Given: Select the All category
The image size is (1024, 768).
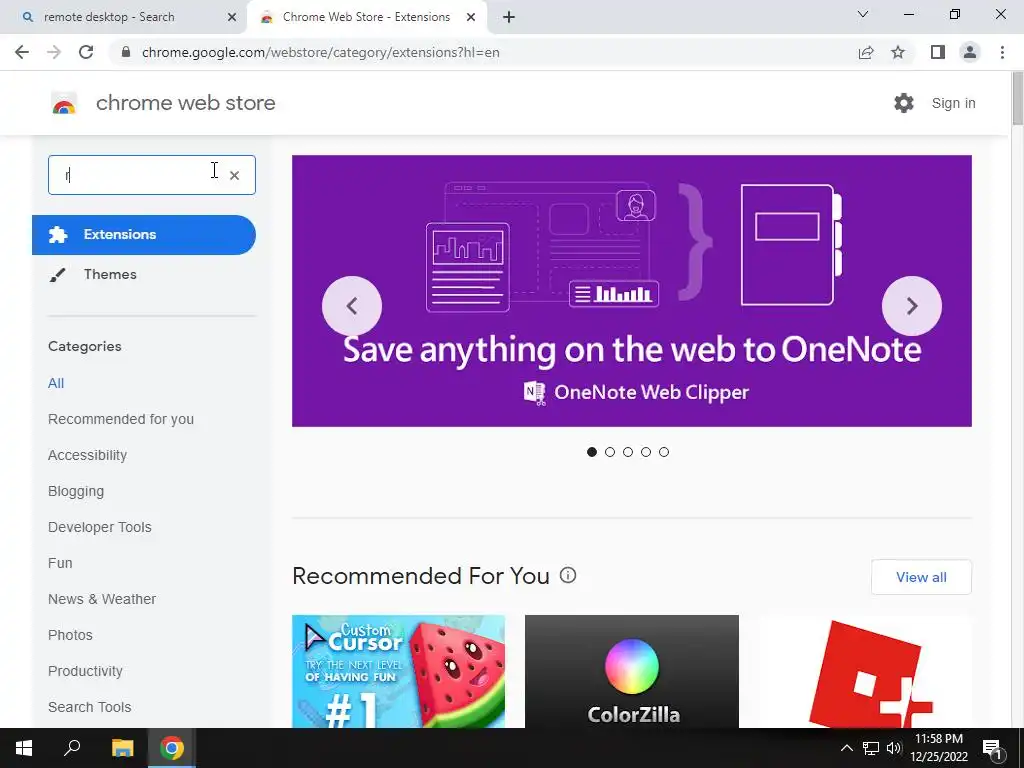Looking at the screenshot, I should (x=56, y=383).
